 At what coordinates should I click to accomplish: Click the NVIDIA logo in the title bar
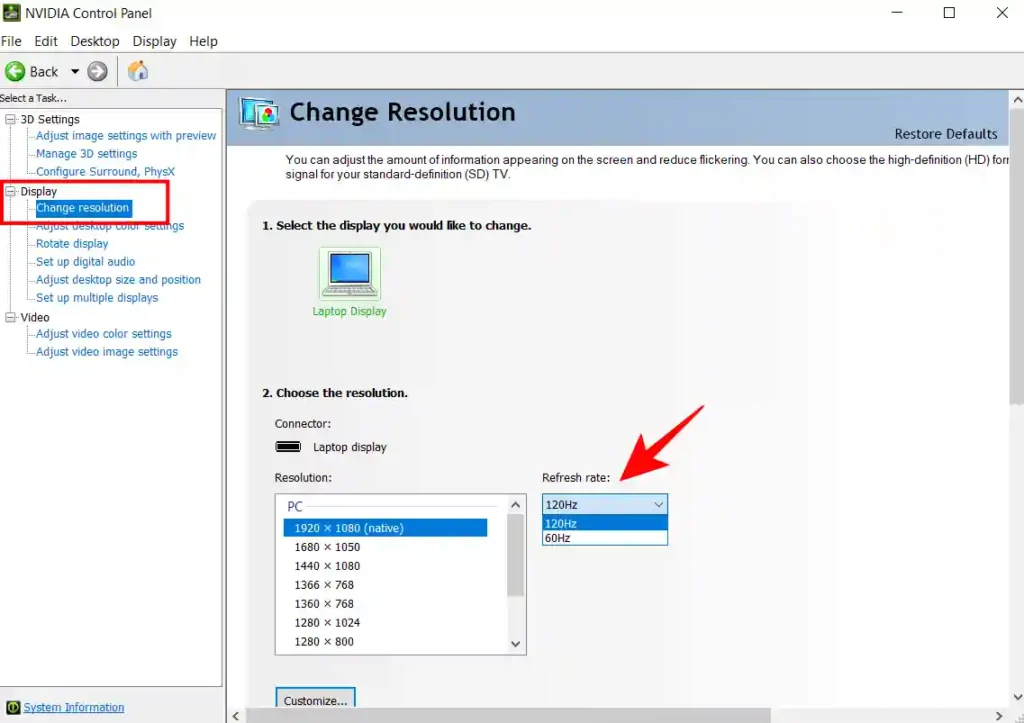14,13
